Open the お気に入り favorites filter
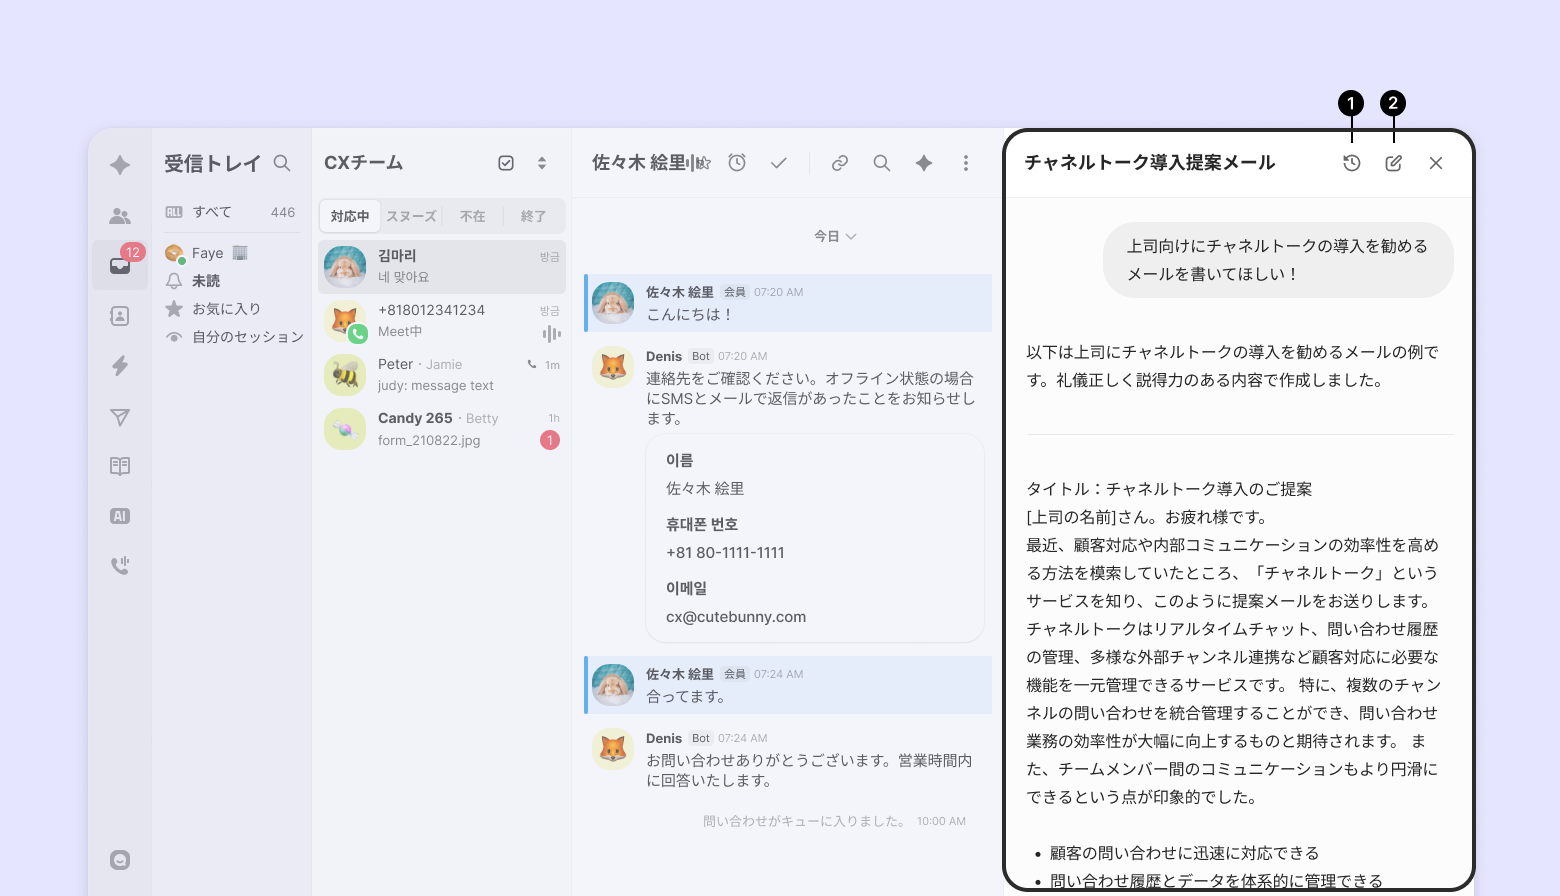Screen dimensions: 1560x896 pyautogui.click(x=231, y=309)
